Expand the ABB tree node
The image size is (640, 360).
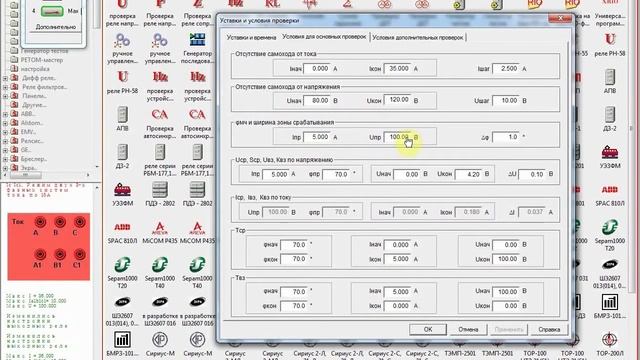pyautogui.click(x=5, y=114)
